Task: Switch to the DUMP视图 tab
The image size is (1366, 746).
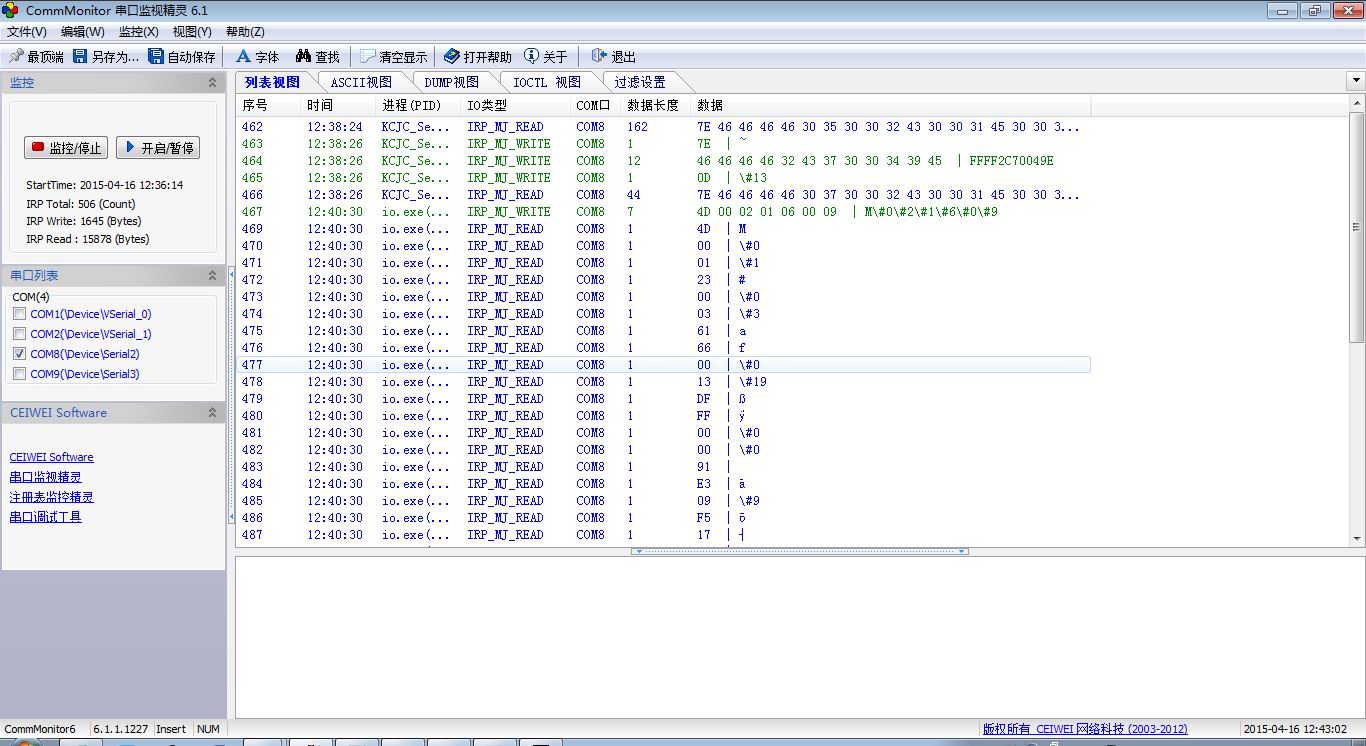Action: tap(451, 82)
